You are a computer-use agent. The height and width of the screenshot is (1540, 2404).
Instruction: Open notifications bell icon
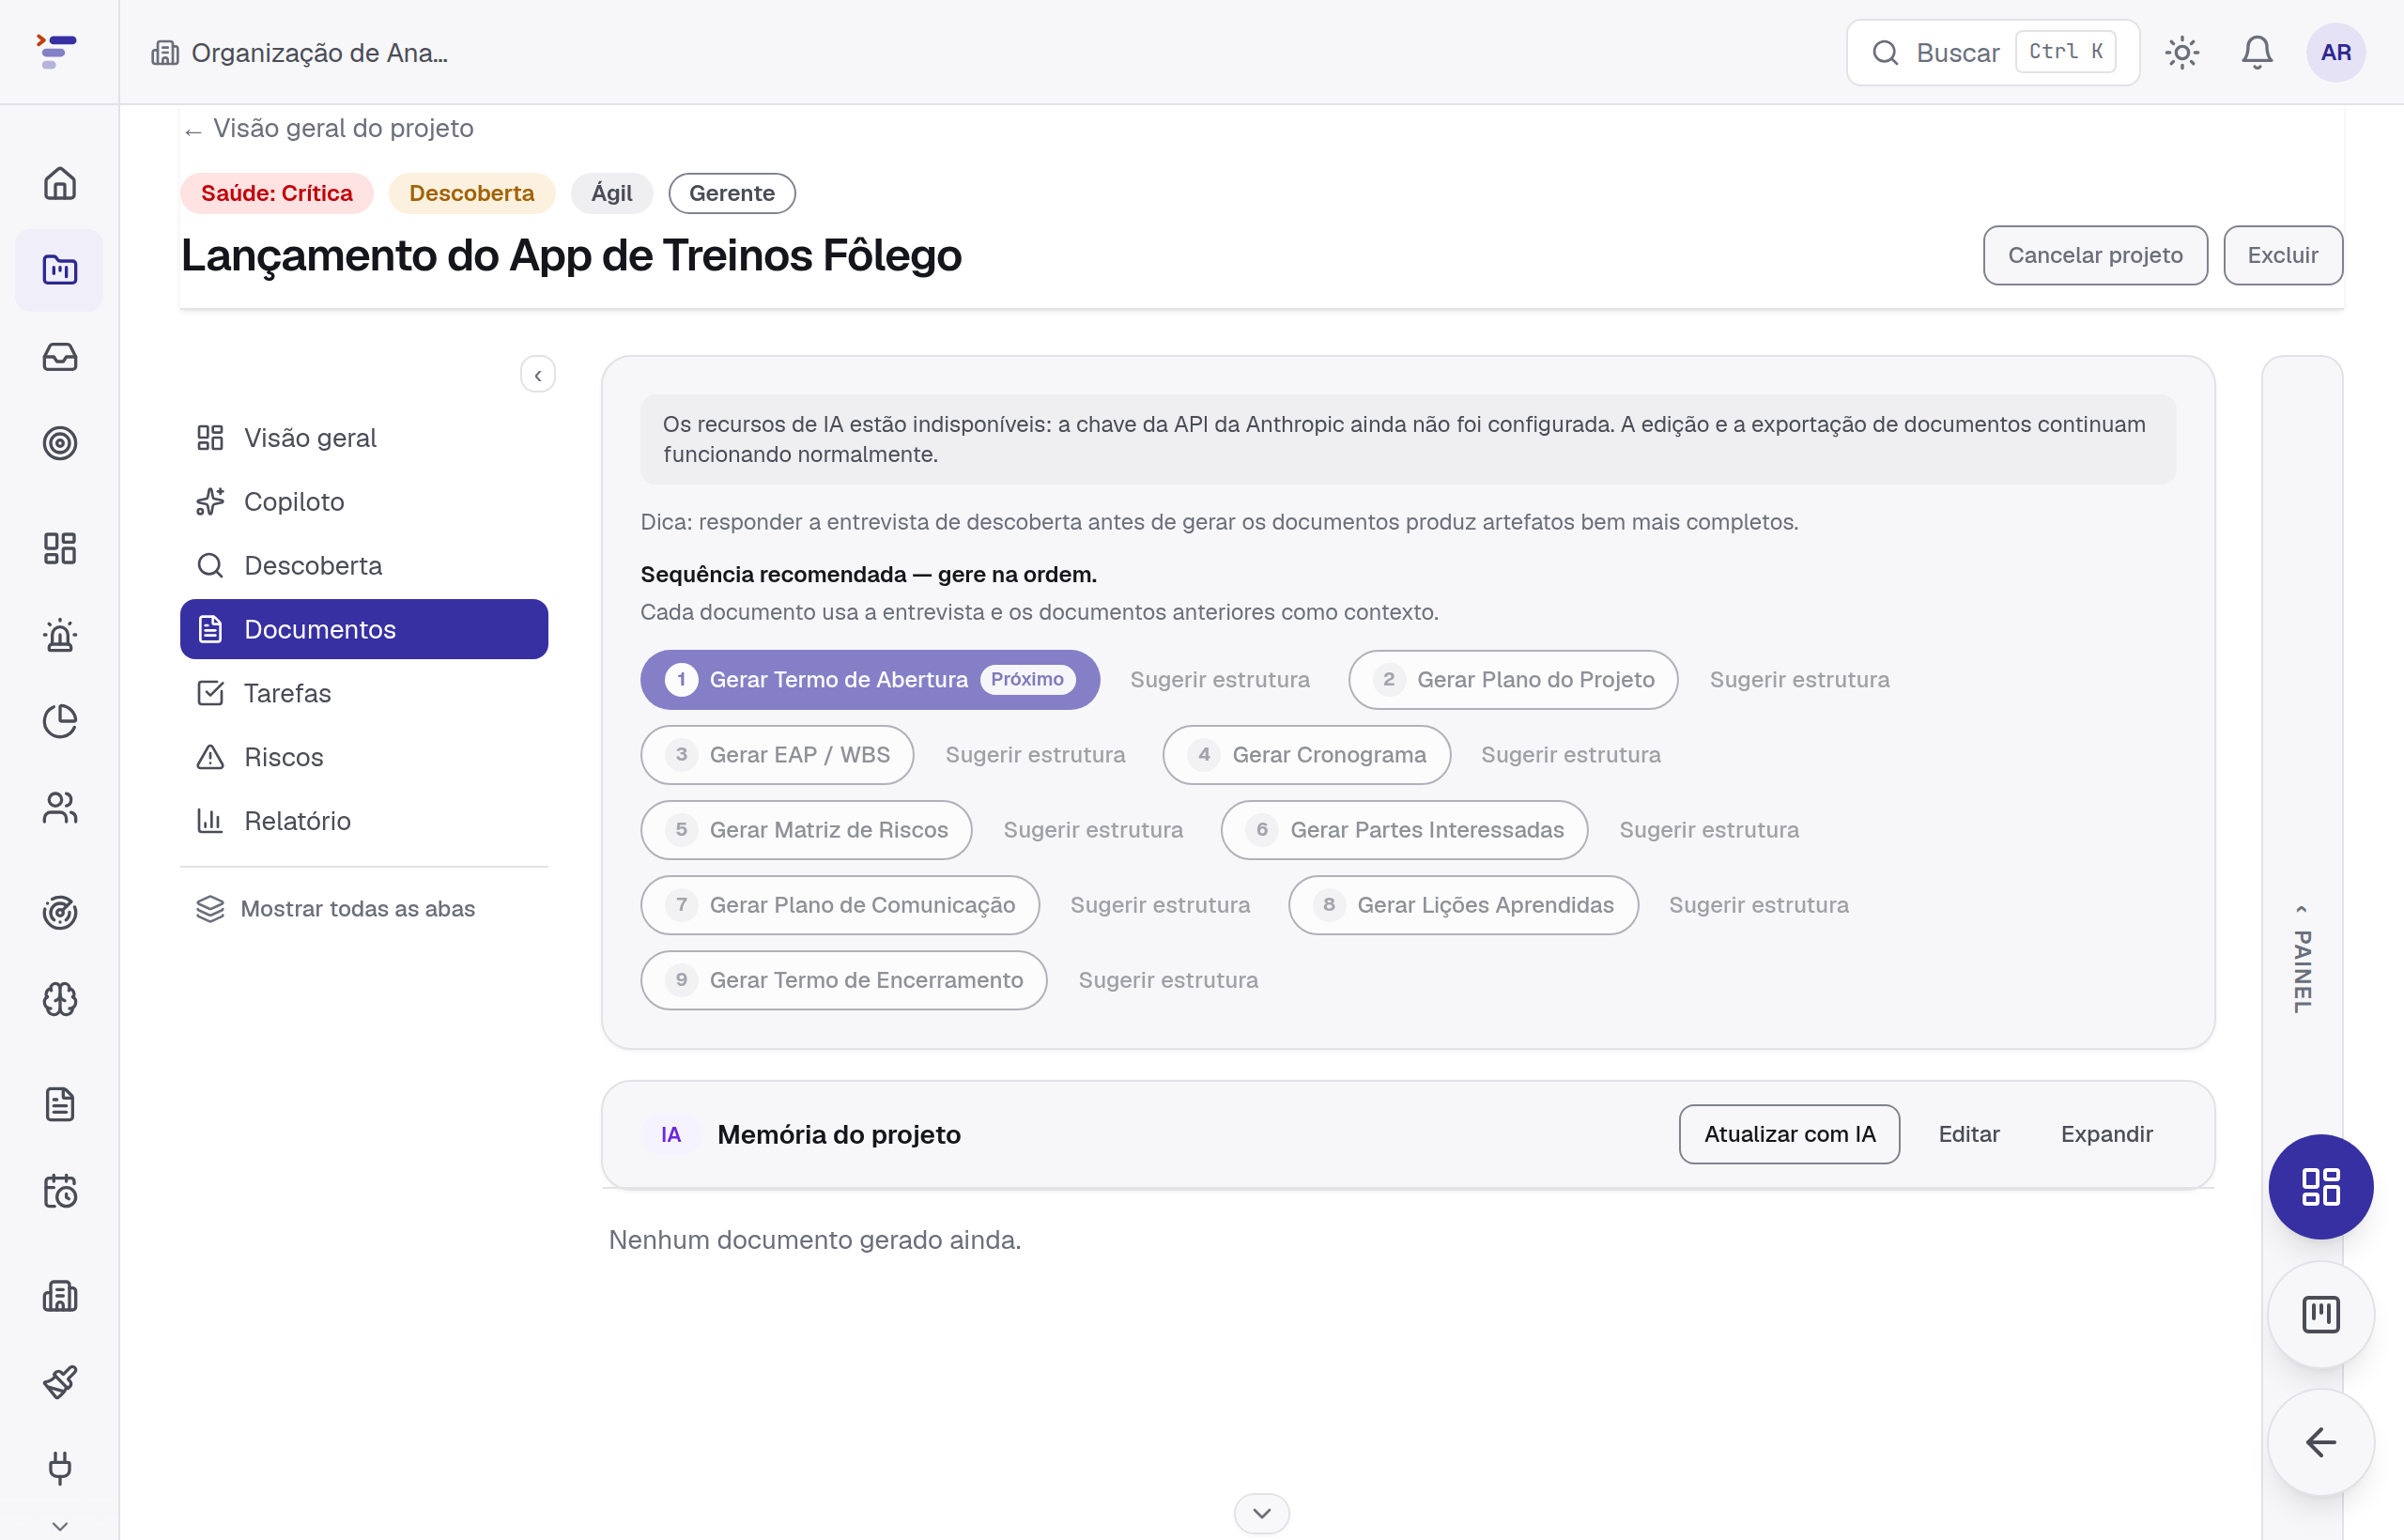(x=2257, y=52)
